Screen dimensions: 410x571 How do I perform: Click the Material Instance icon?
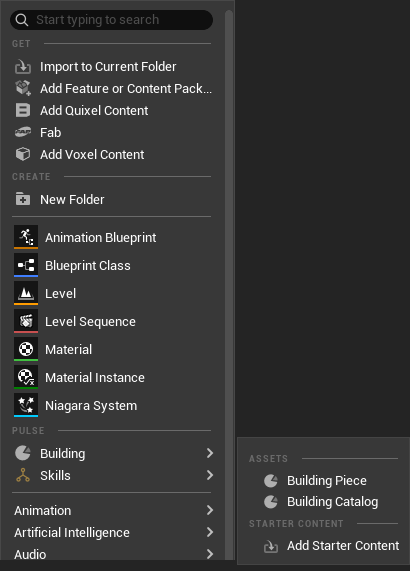pyautogui.click(x=26, y=377)
